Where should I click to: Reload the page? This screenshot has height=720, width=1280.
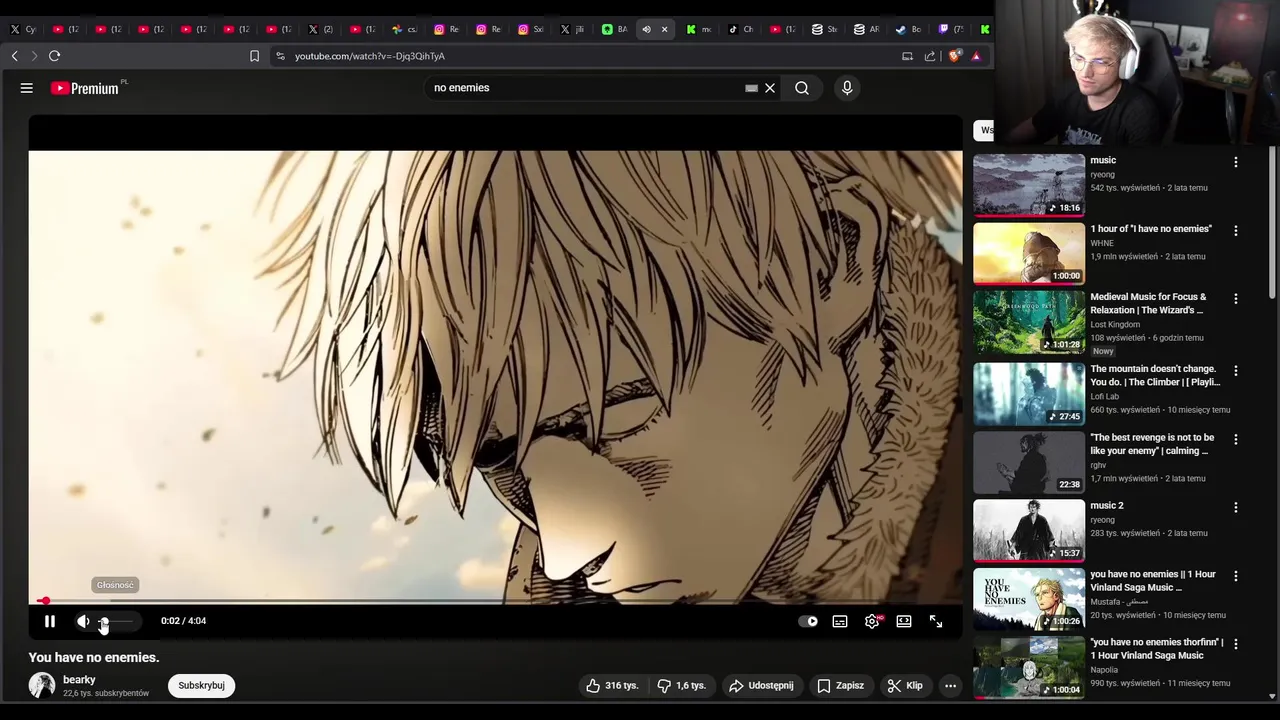tap(55, 56)
